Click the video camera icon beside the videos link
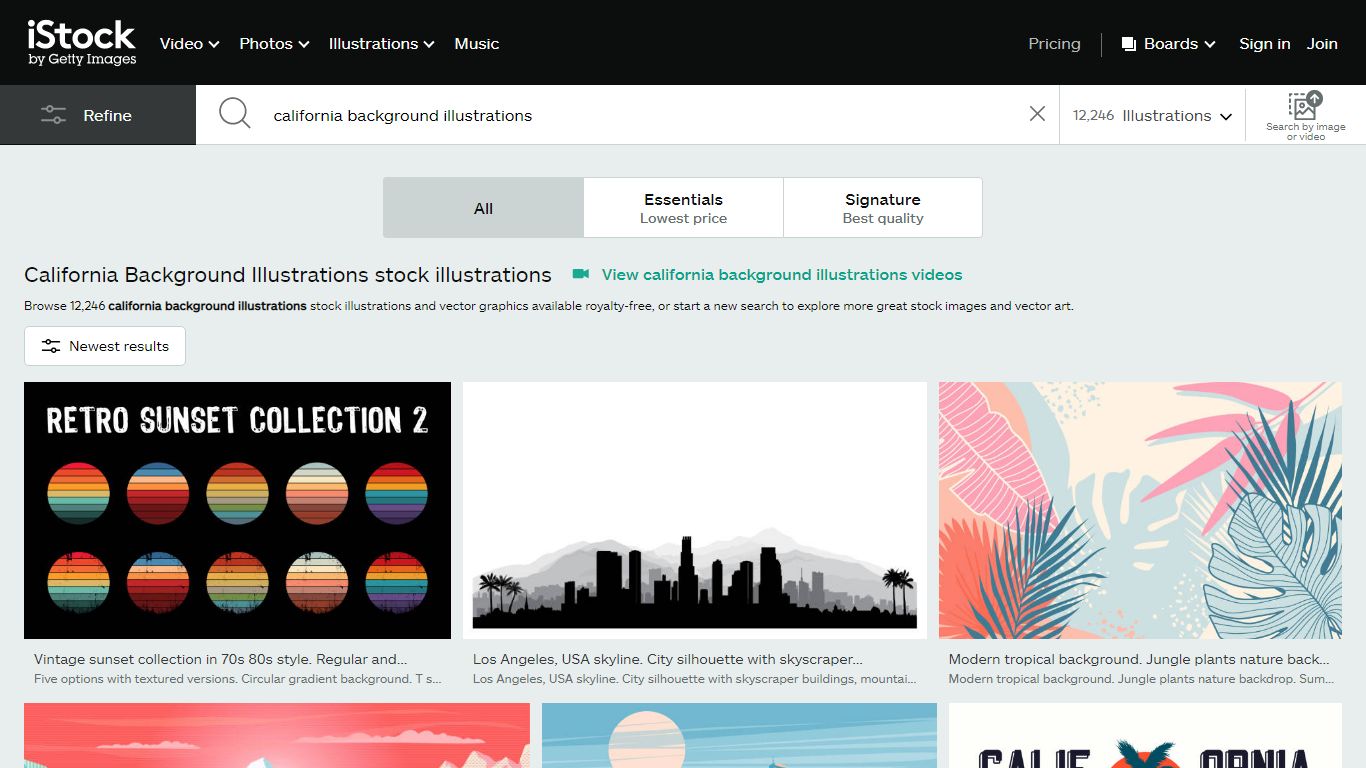Image resolution: width=1366 pixels, height=768 pixels. click(581, 274)
